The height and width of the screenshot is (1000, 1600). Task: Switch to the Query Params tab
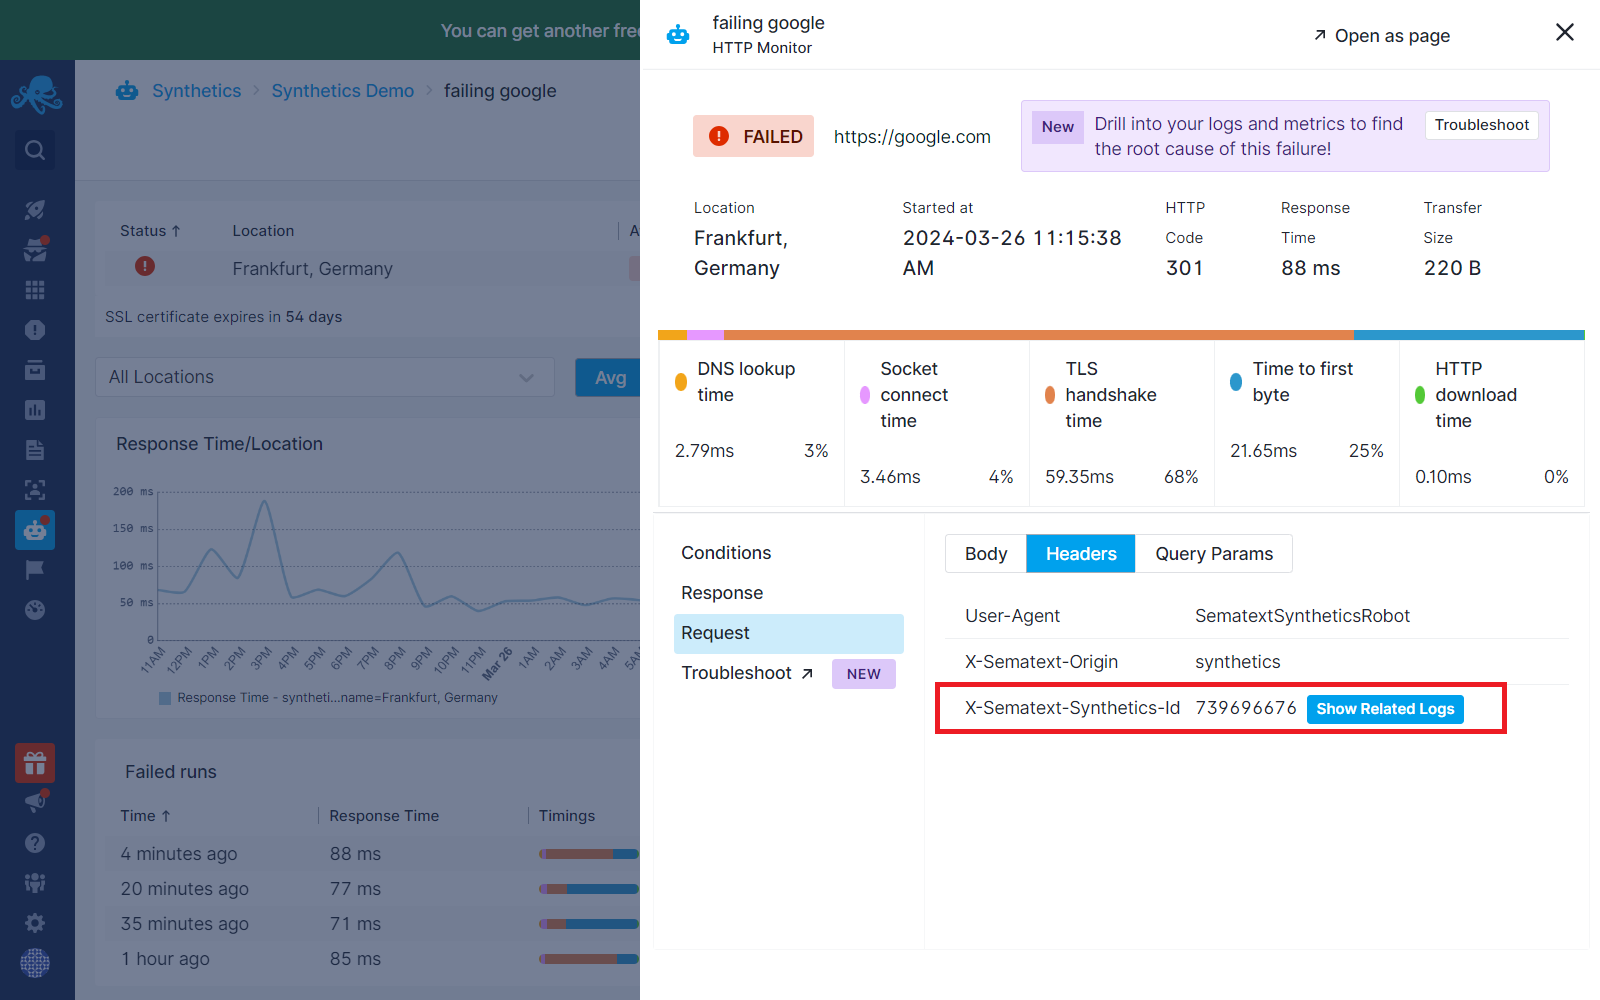1214,554
